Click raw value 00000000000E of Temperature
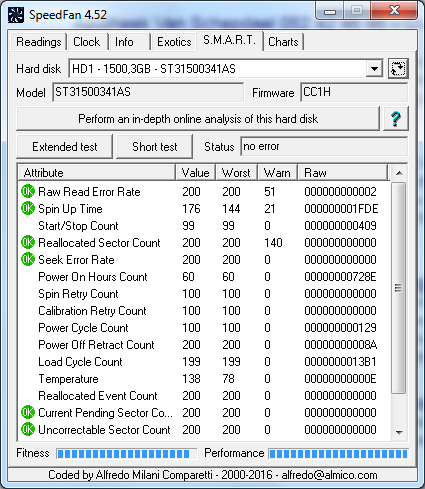The width and height of the screenshot is (425, 489). pyautogui.click(x=340, y=379)
